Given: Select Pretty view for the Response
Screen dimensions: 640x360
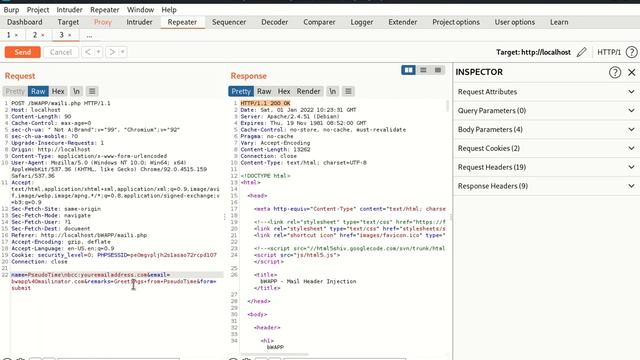Looking at the screenshot, I should click(241, 91).
